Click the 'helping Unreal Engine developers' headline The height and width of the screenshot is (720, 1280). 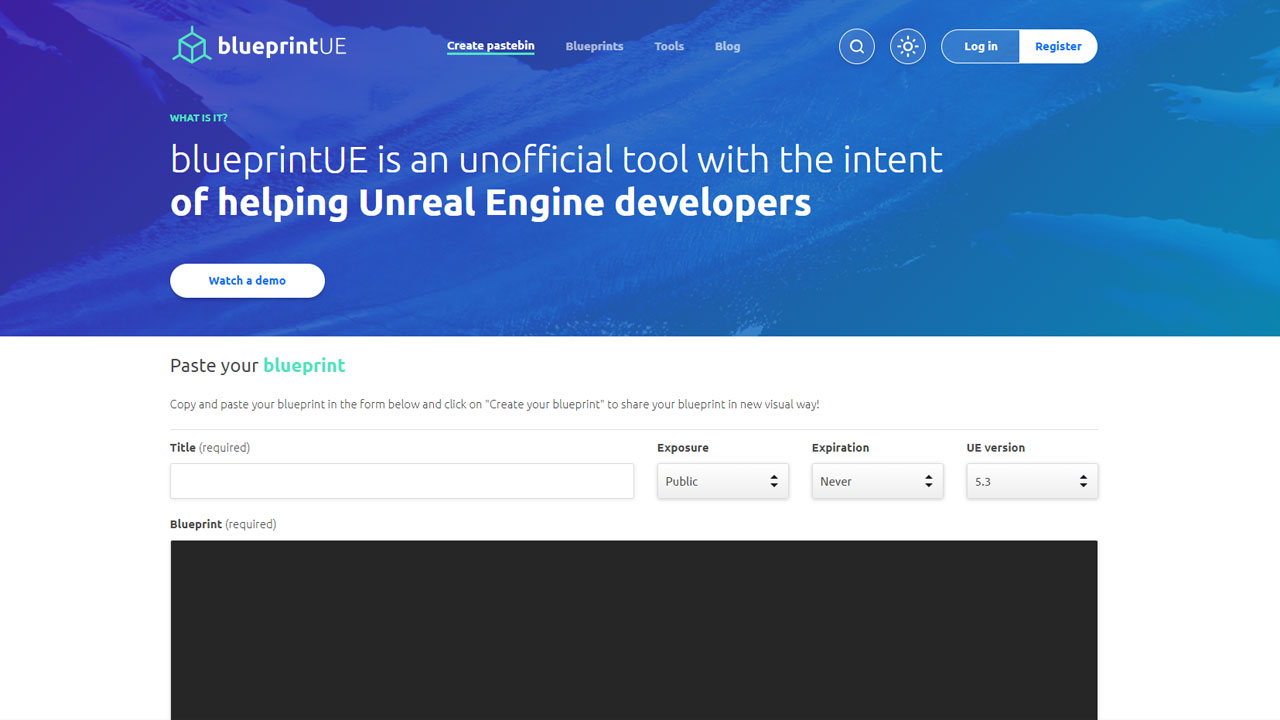click(514, 203)
